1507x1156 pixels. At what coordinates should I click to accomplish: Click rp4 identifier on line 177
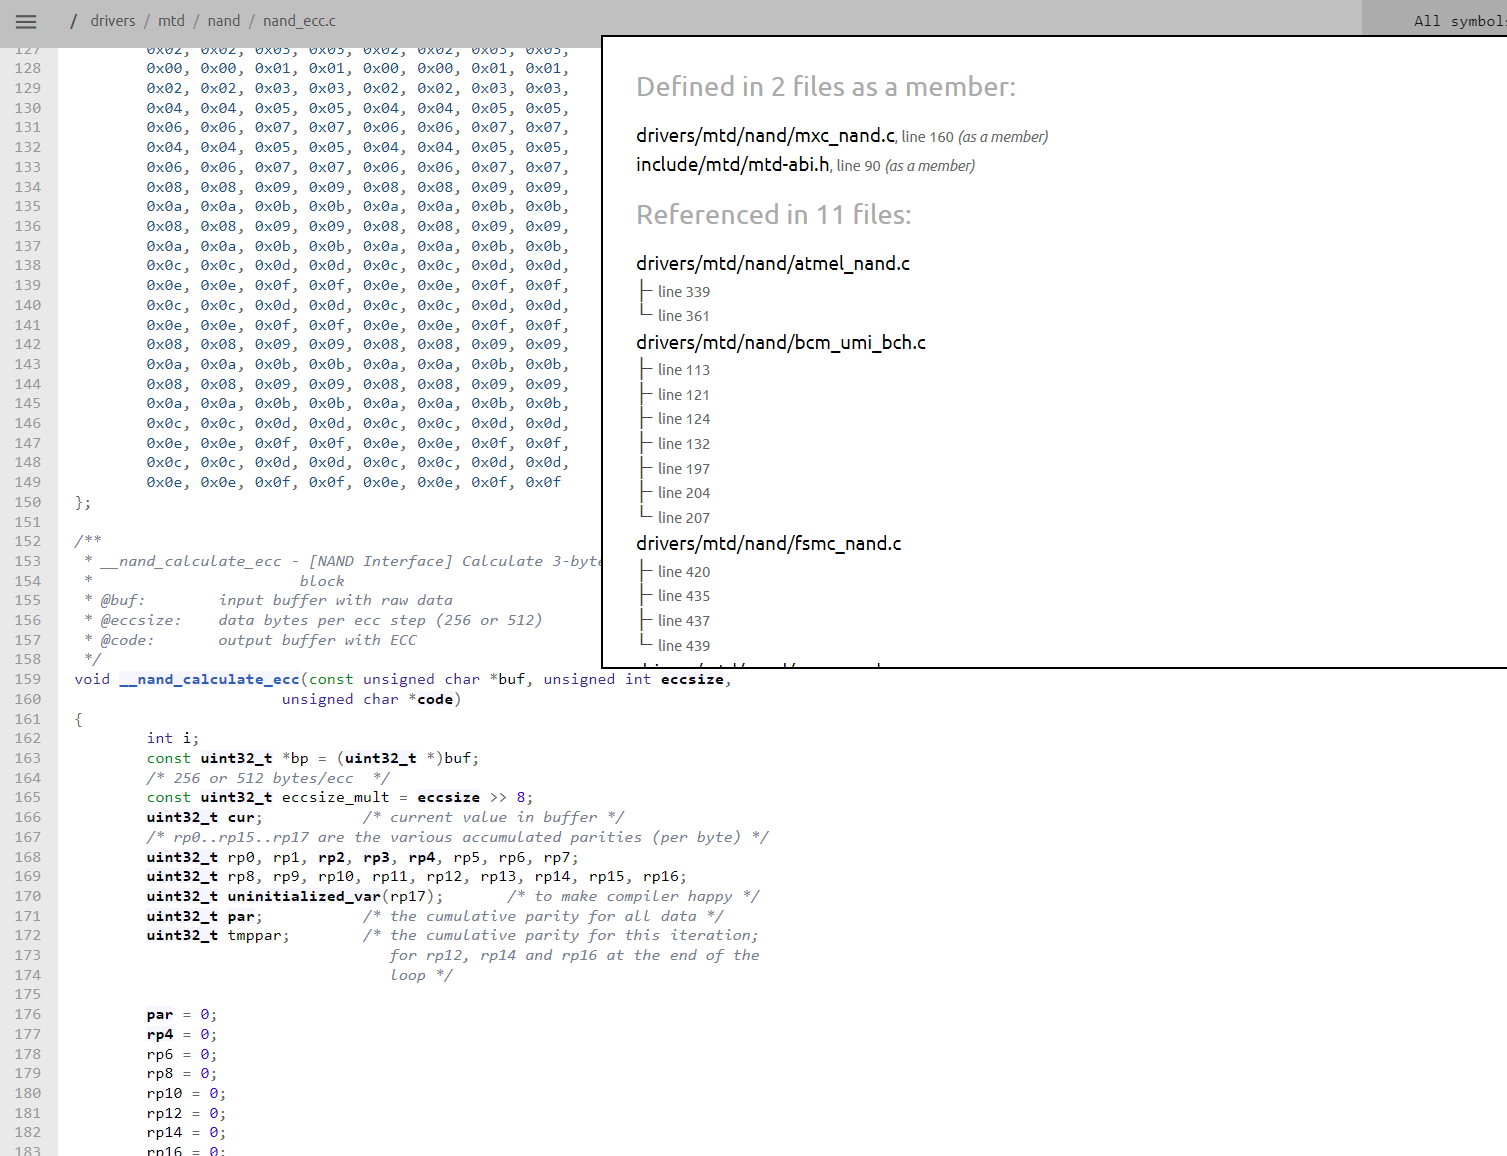[160, 1034]
